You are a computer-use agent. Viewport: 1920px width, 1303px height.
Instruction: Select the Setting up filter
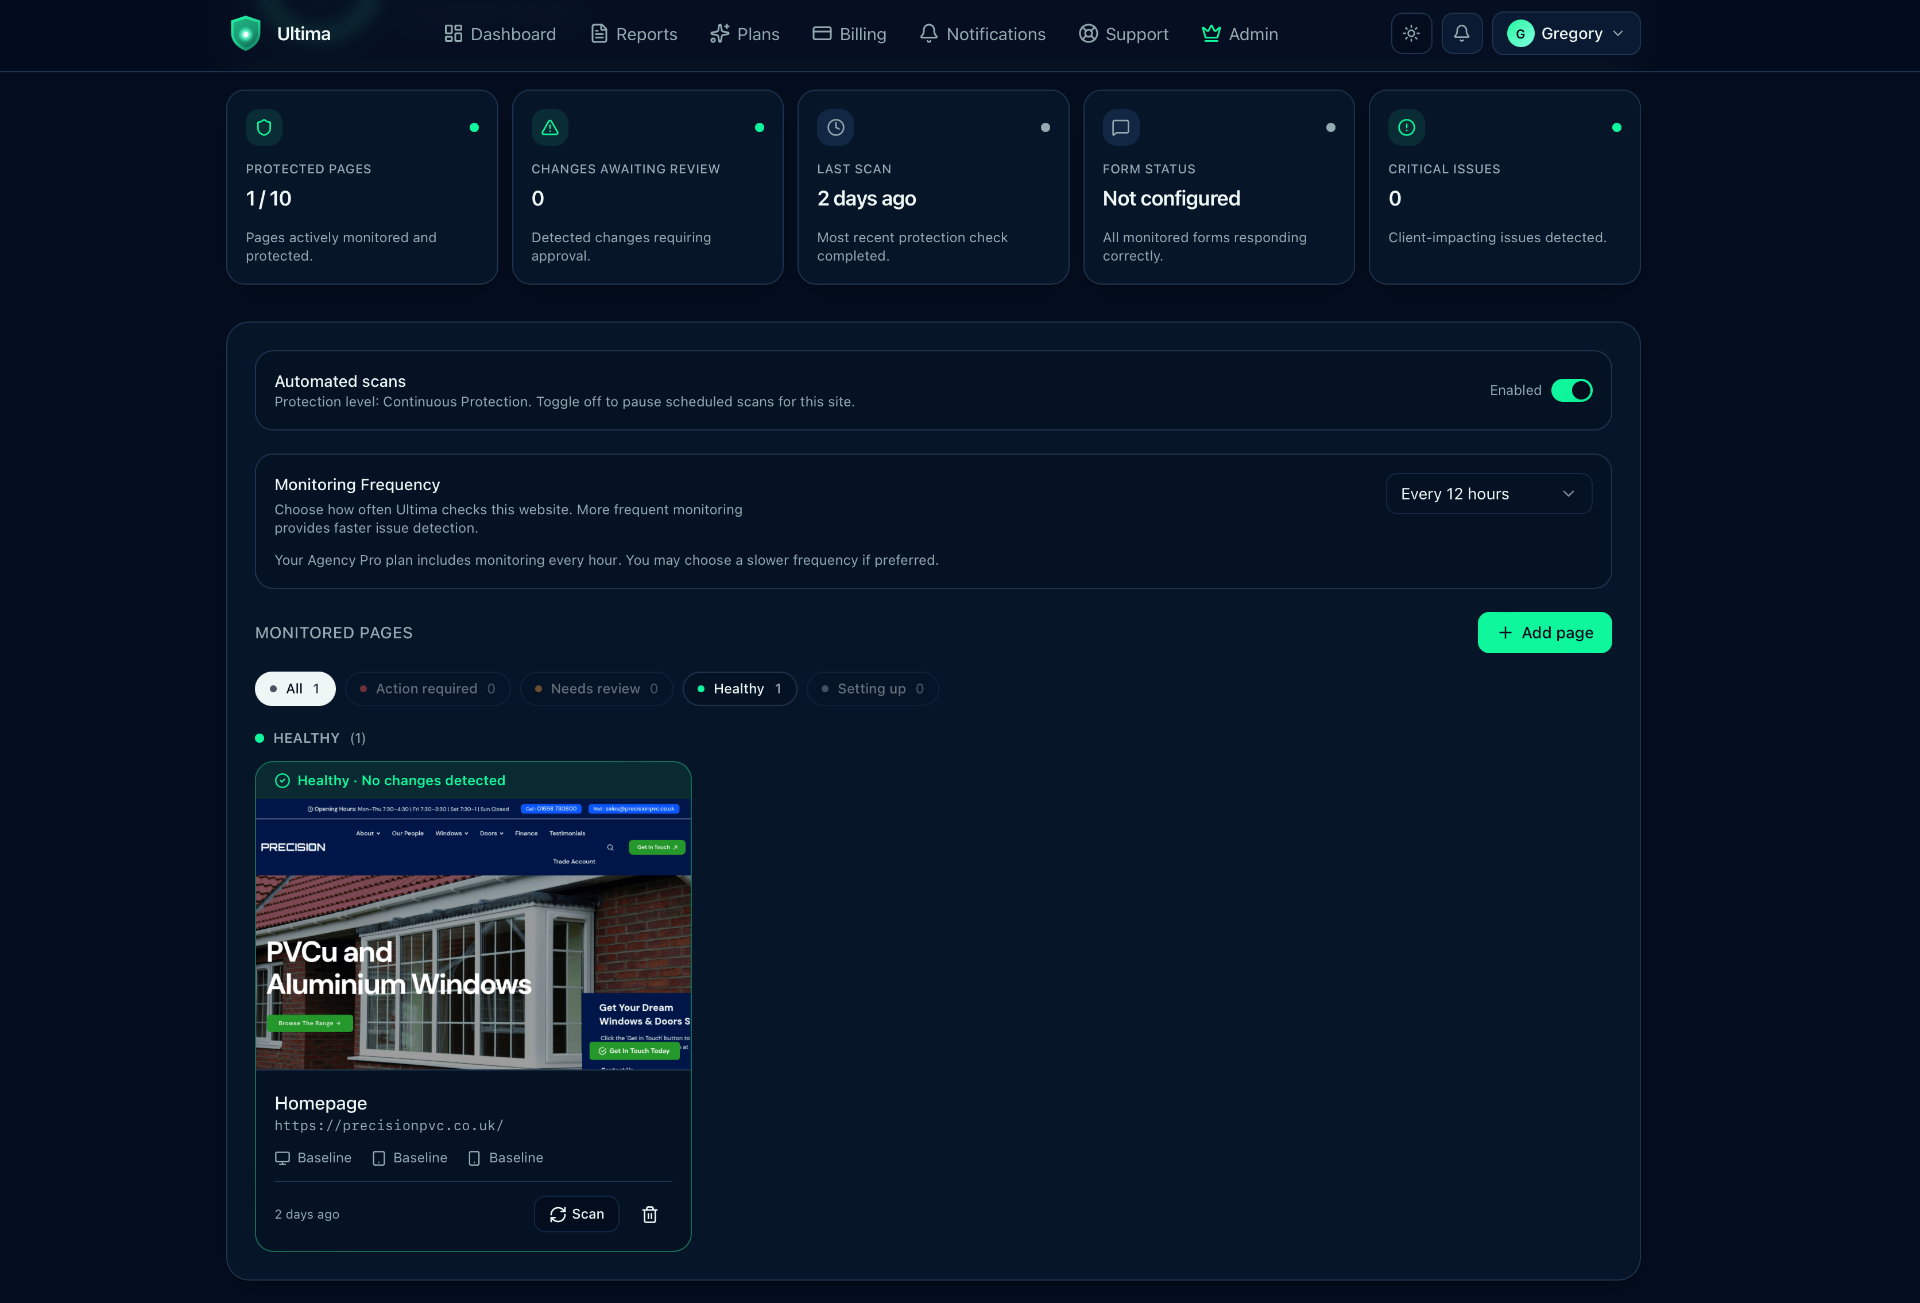click(x=872, y=688)
